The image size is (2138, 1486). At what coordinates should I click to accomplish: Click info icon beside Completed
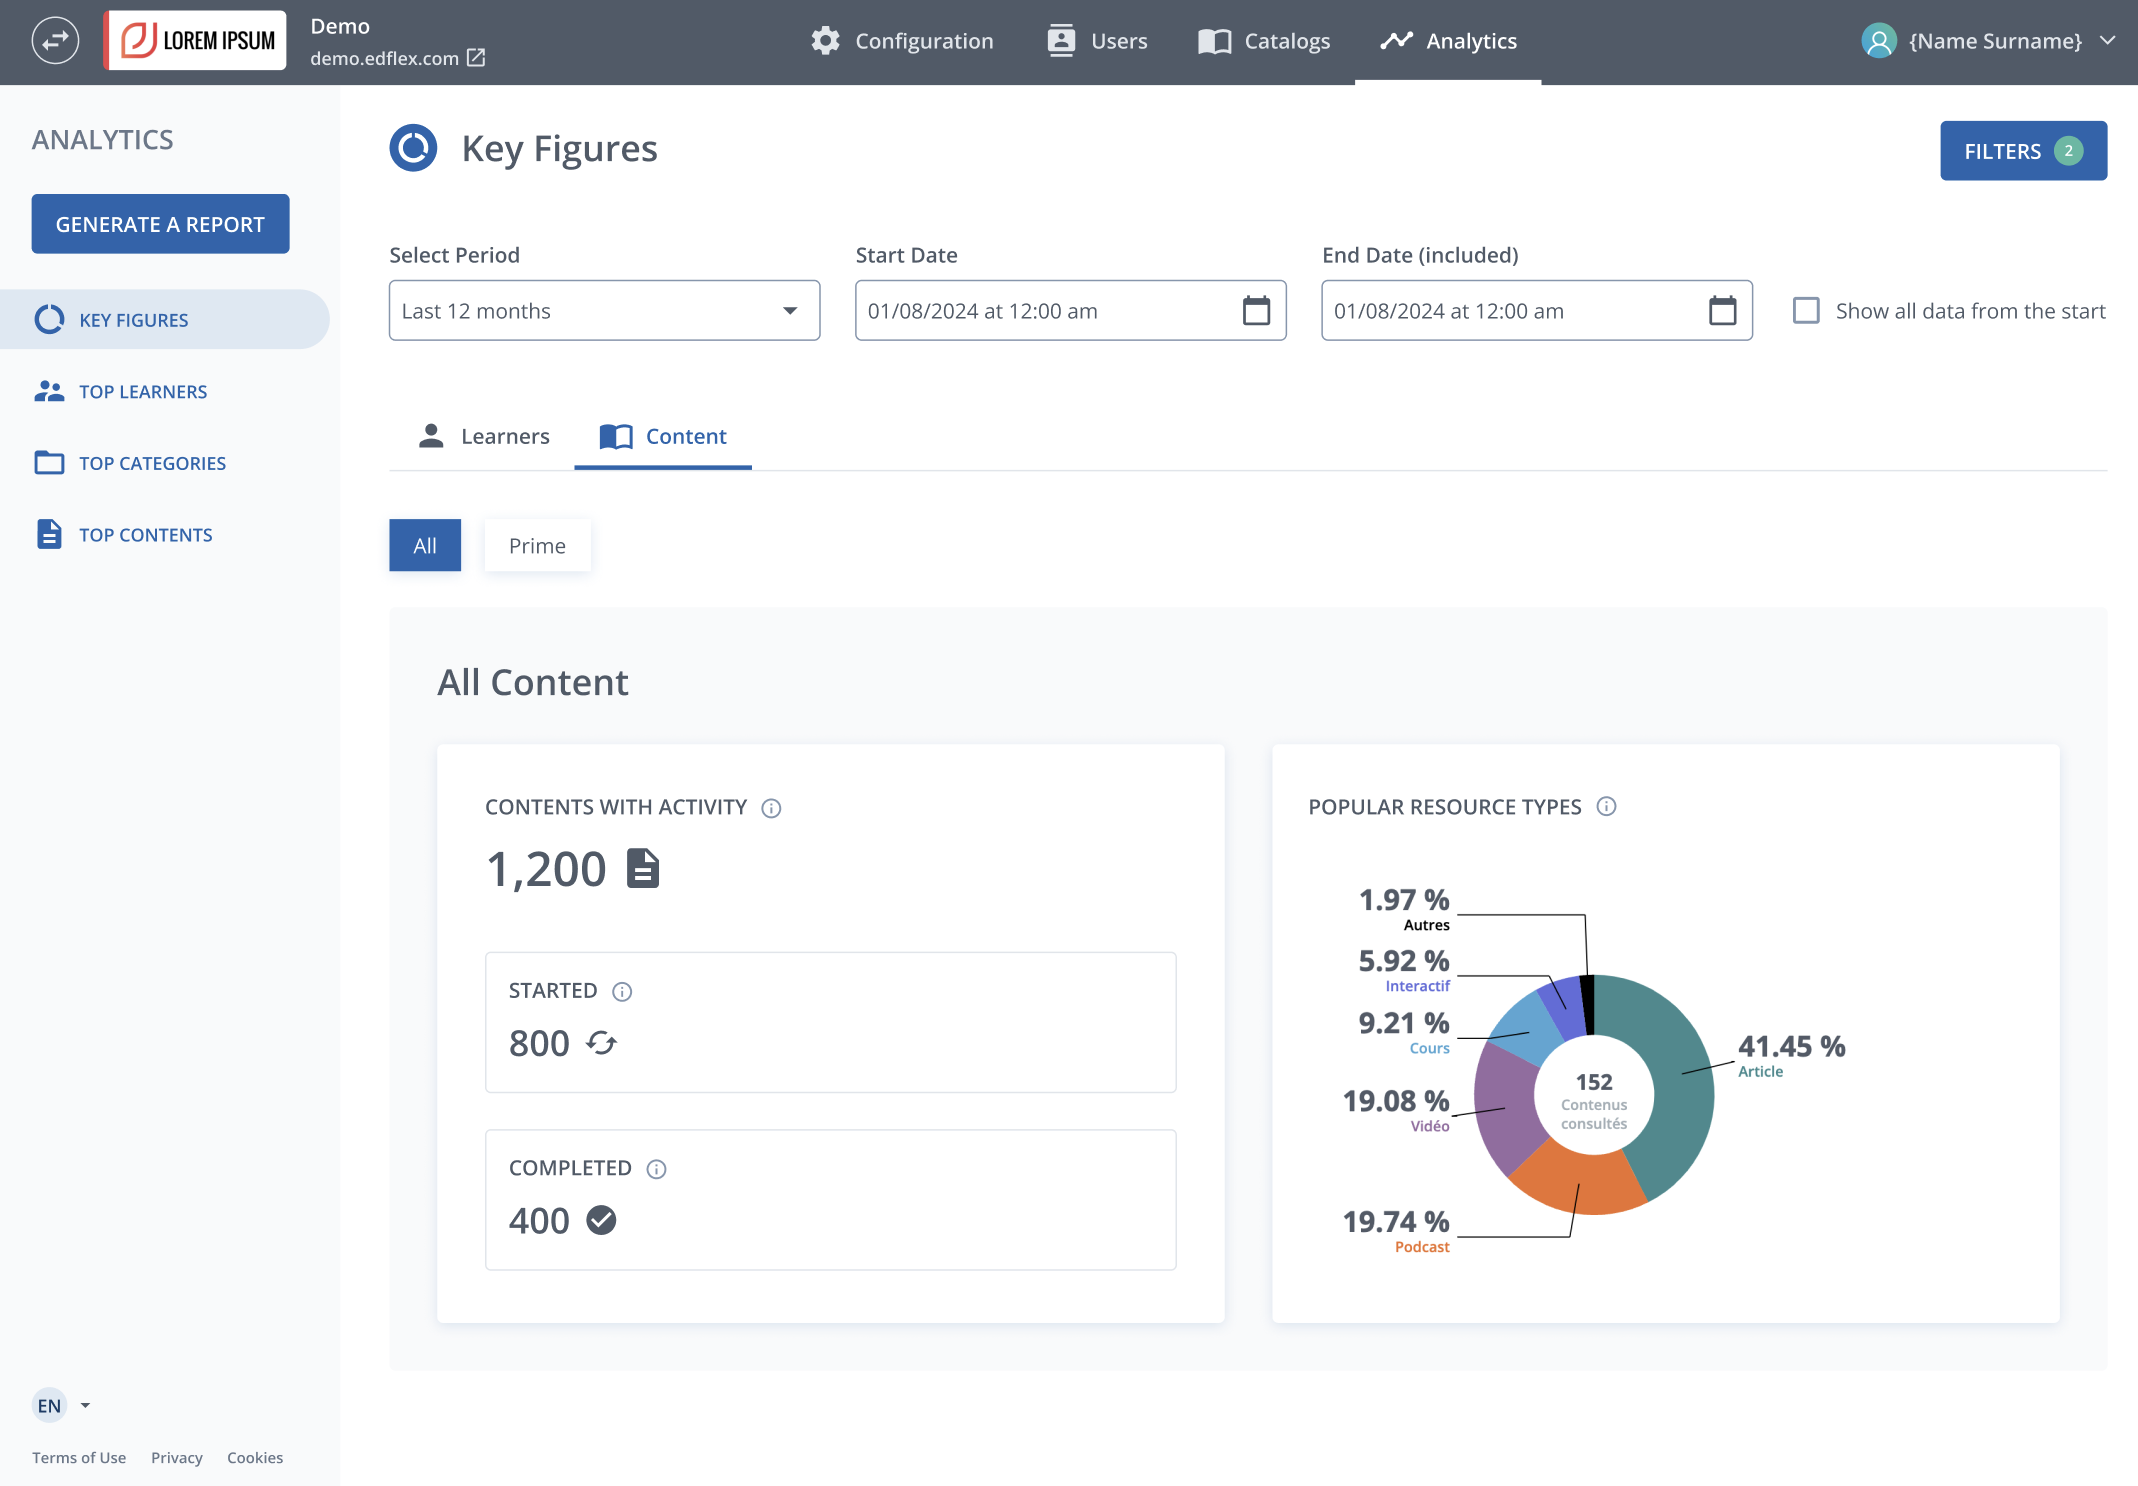point(656,1169)
